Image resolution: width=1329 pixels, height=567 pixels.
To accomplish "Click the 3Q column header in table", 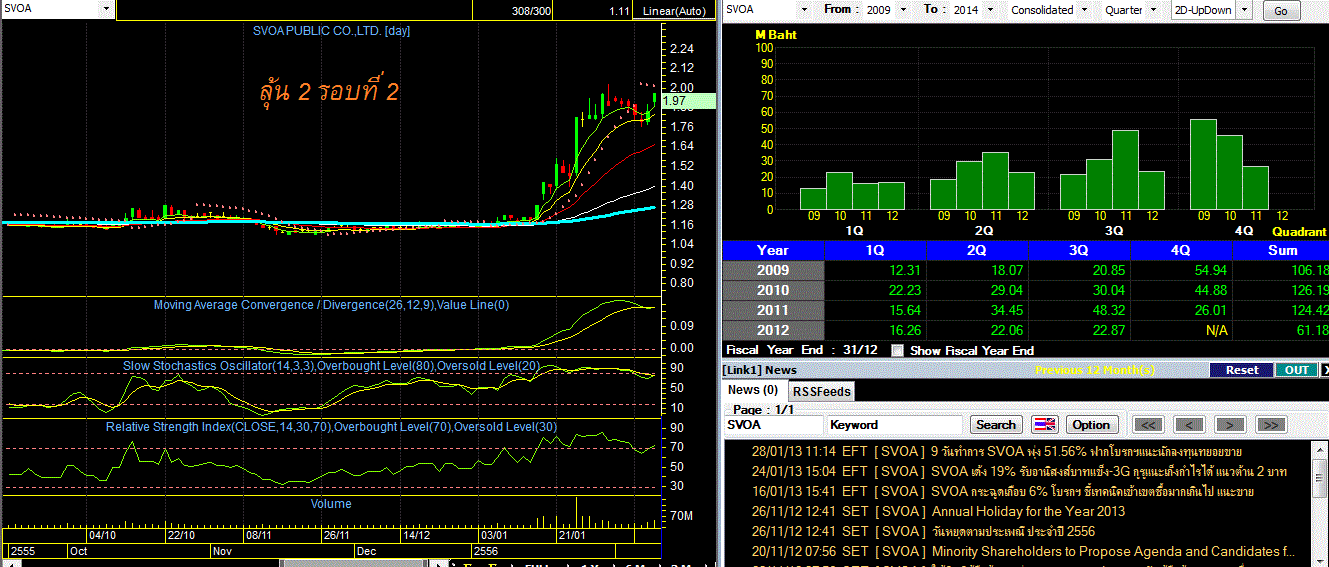I will (1079, 250).
